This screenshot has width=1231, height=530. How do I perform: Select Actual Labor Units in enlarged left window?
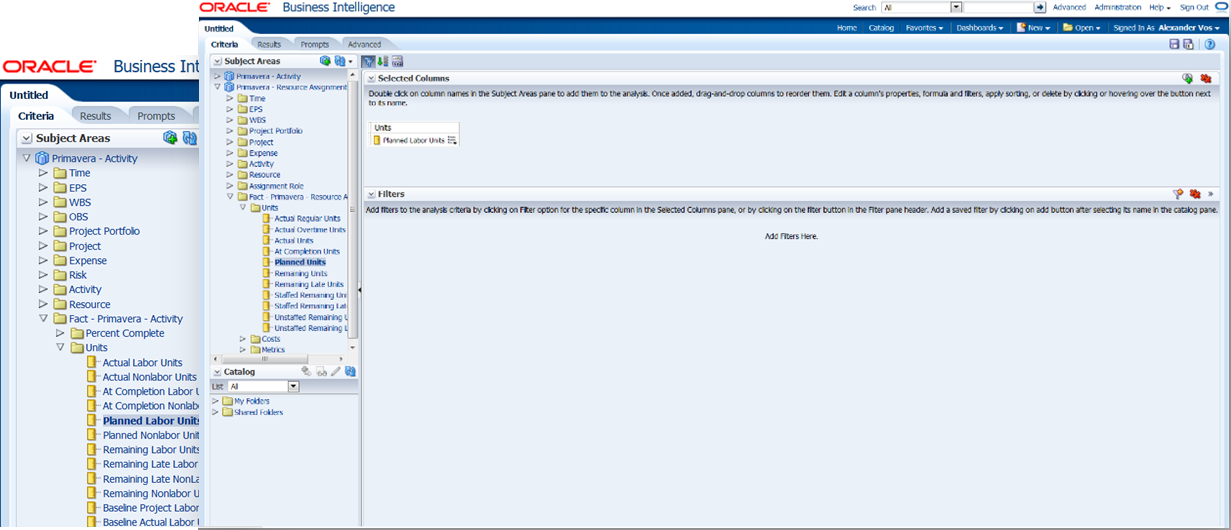pos(142,362)
